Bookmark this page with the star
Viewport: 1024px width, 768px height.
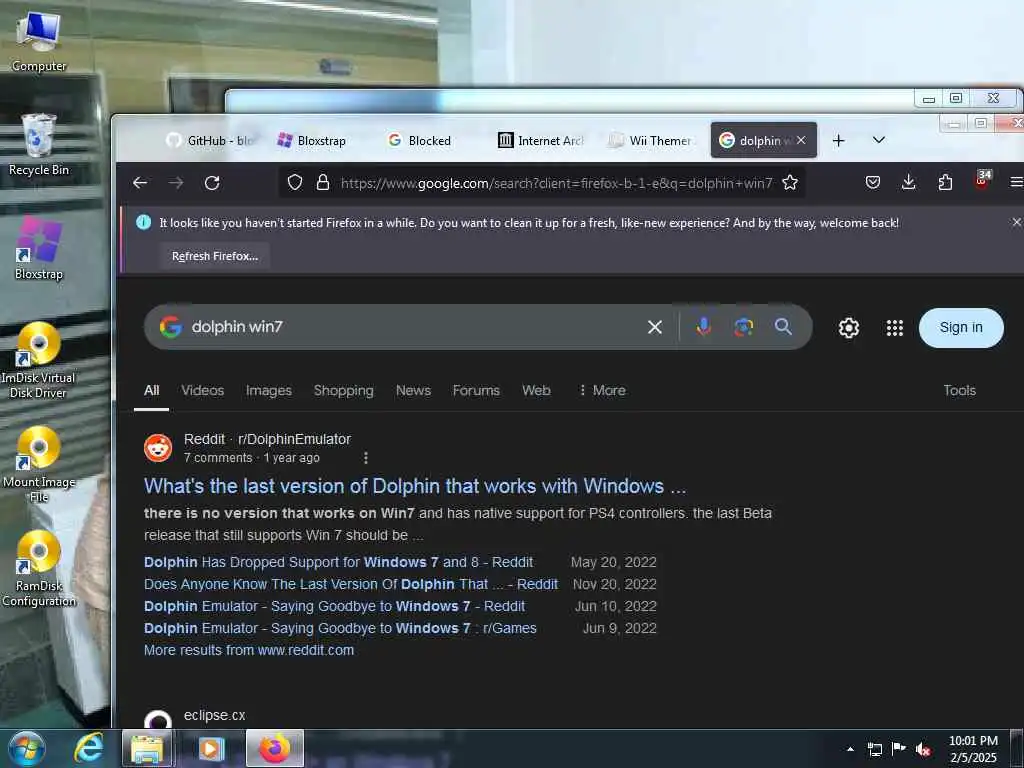tap(790, 183)
